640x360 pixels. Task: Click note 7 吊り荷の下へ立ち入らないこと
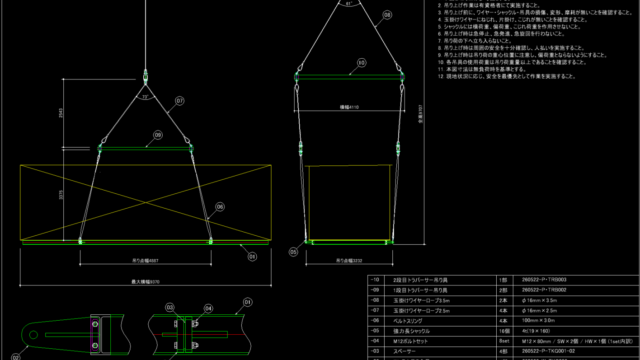click(x=475, y=41)
